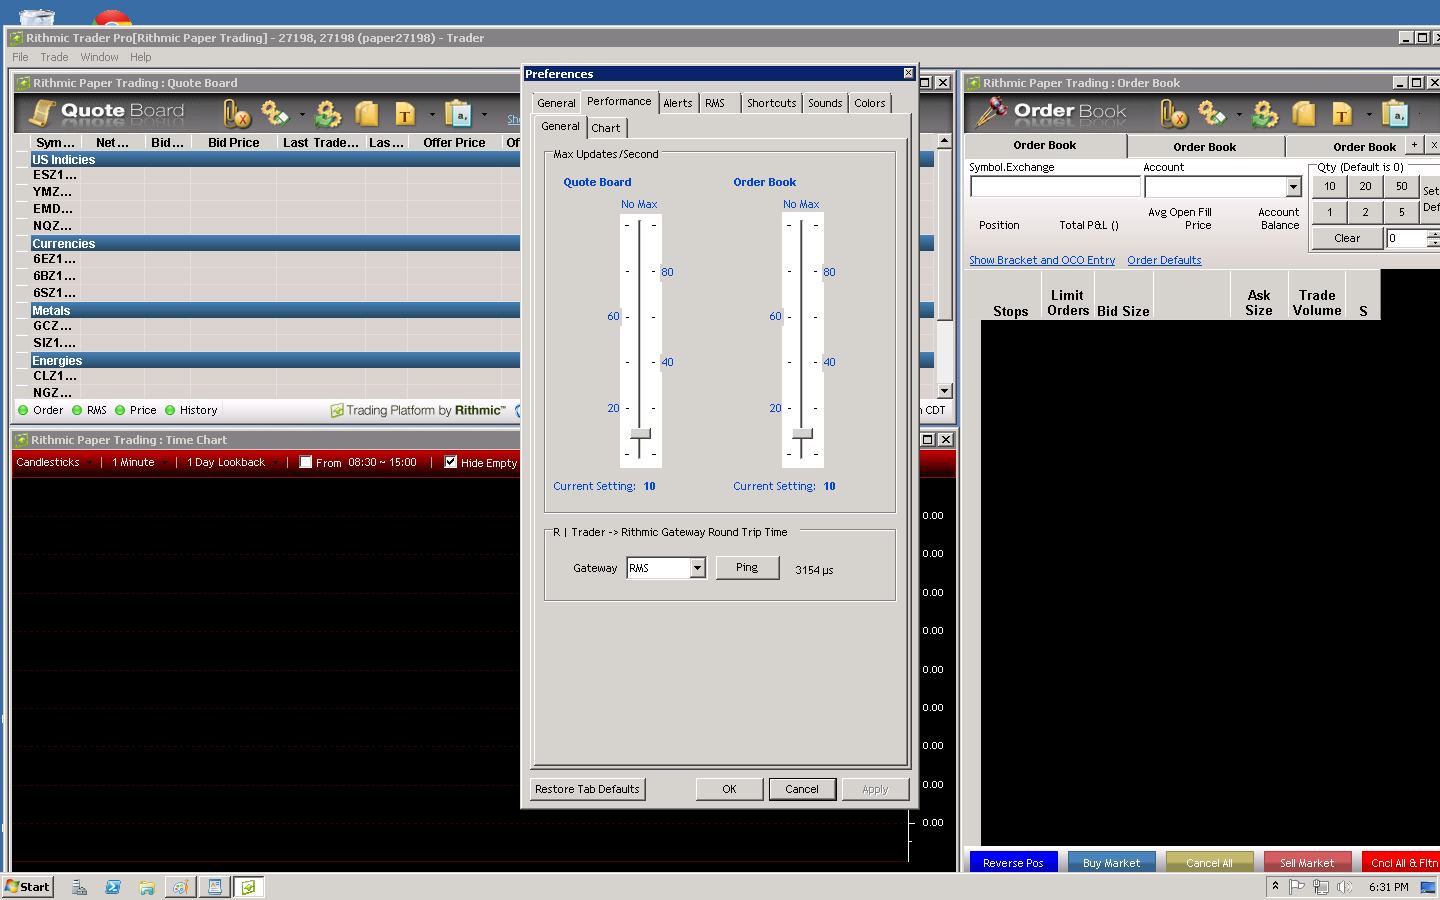Screen dimensions: 1440x900
Task: Click the yellow T text icon in Quote Board
Action: point(405,114)
